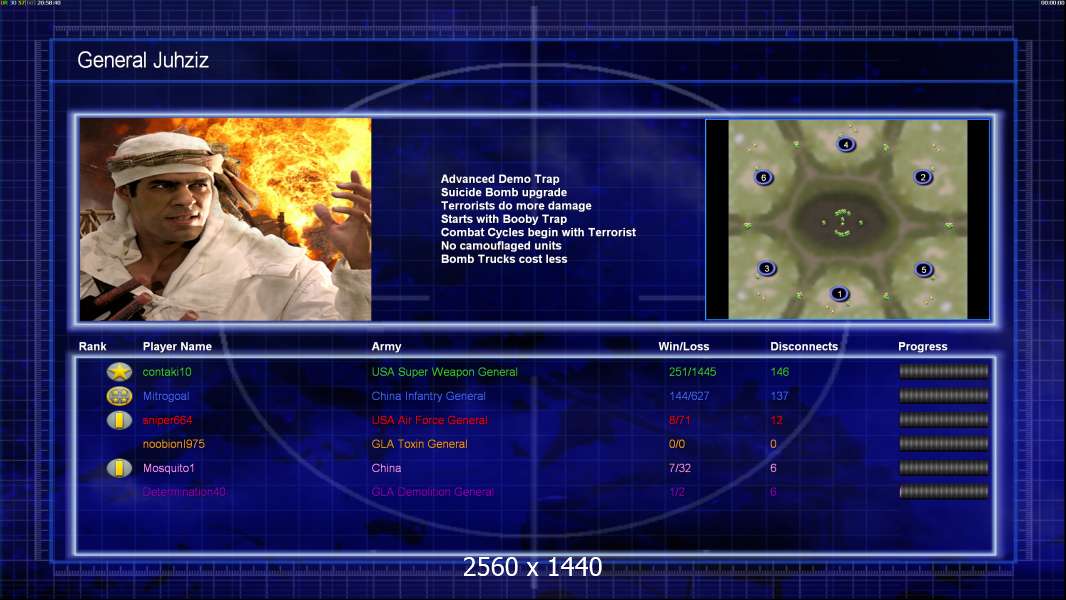This screenshot has width=1066, height=600.
Task: Click the Disconnects column header
Action: pos(804,347)
